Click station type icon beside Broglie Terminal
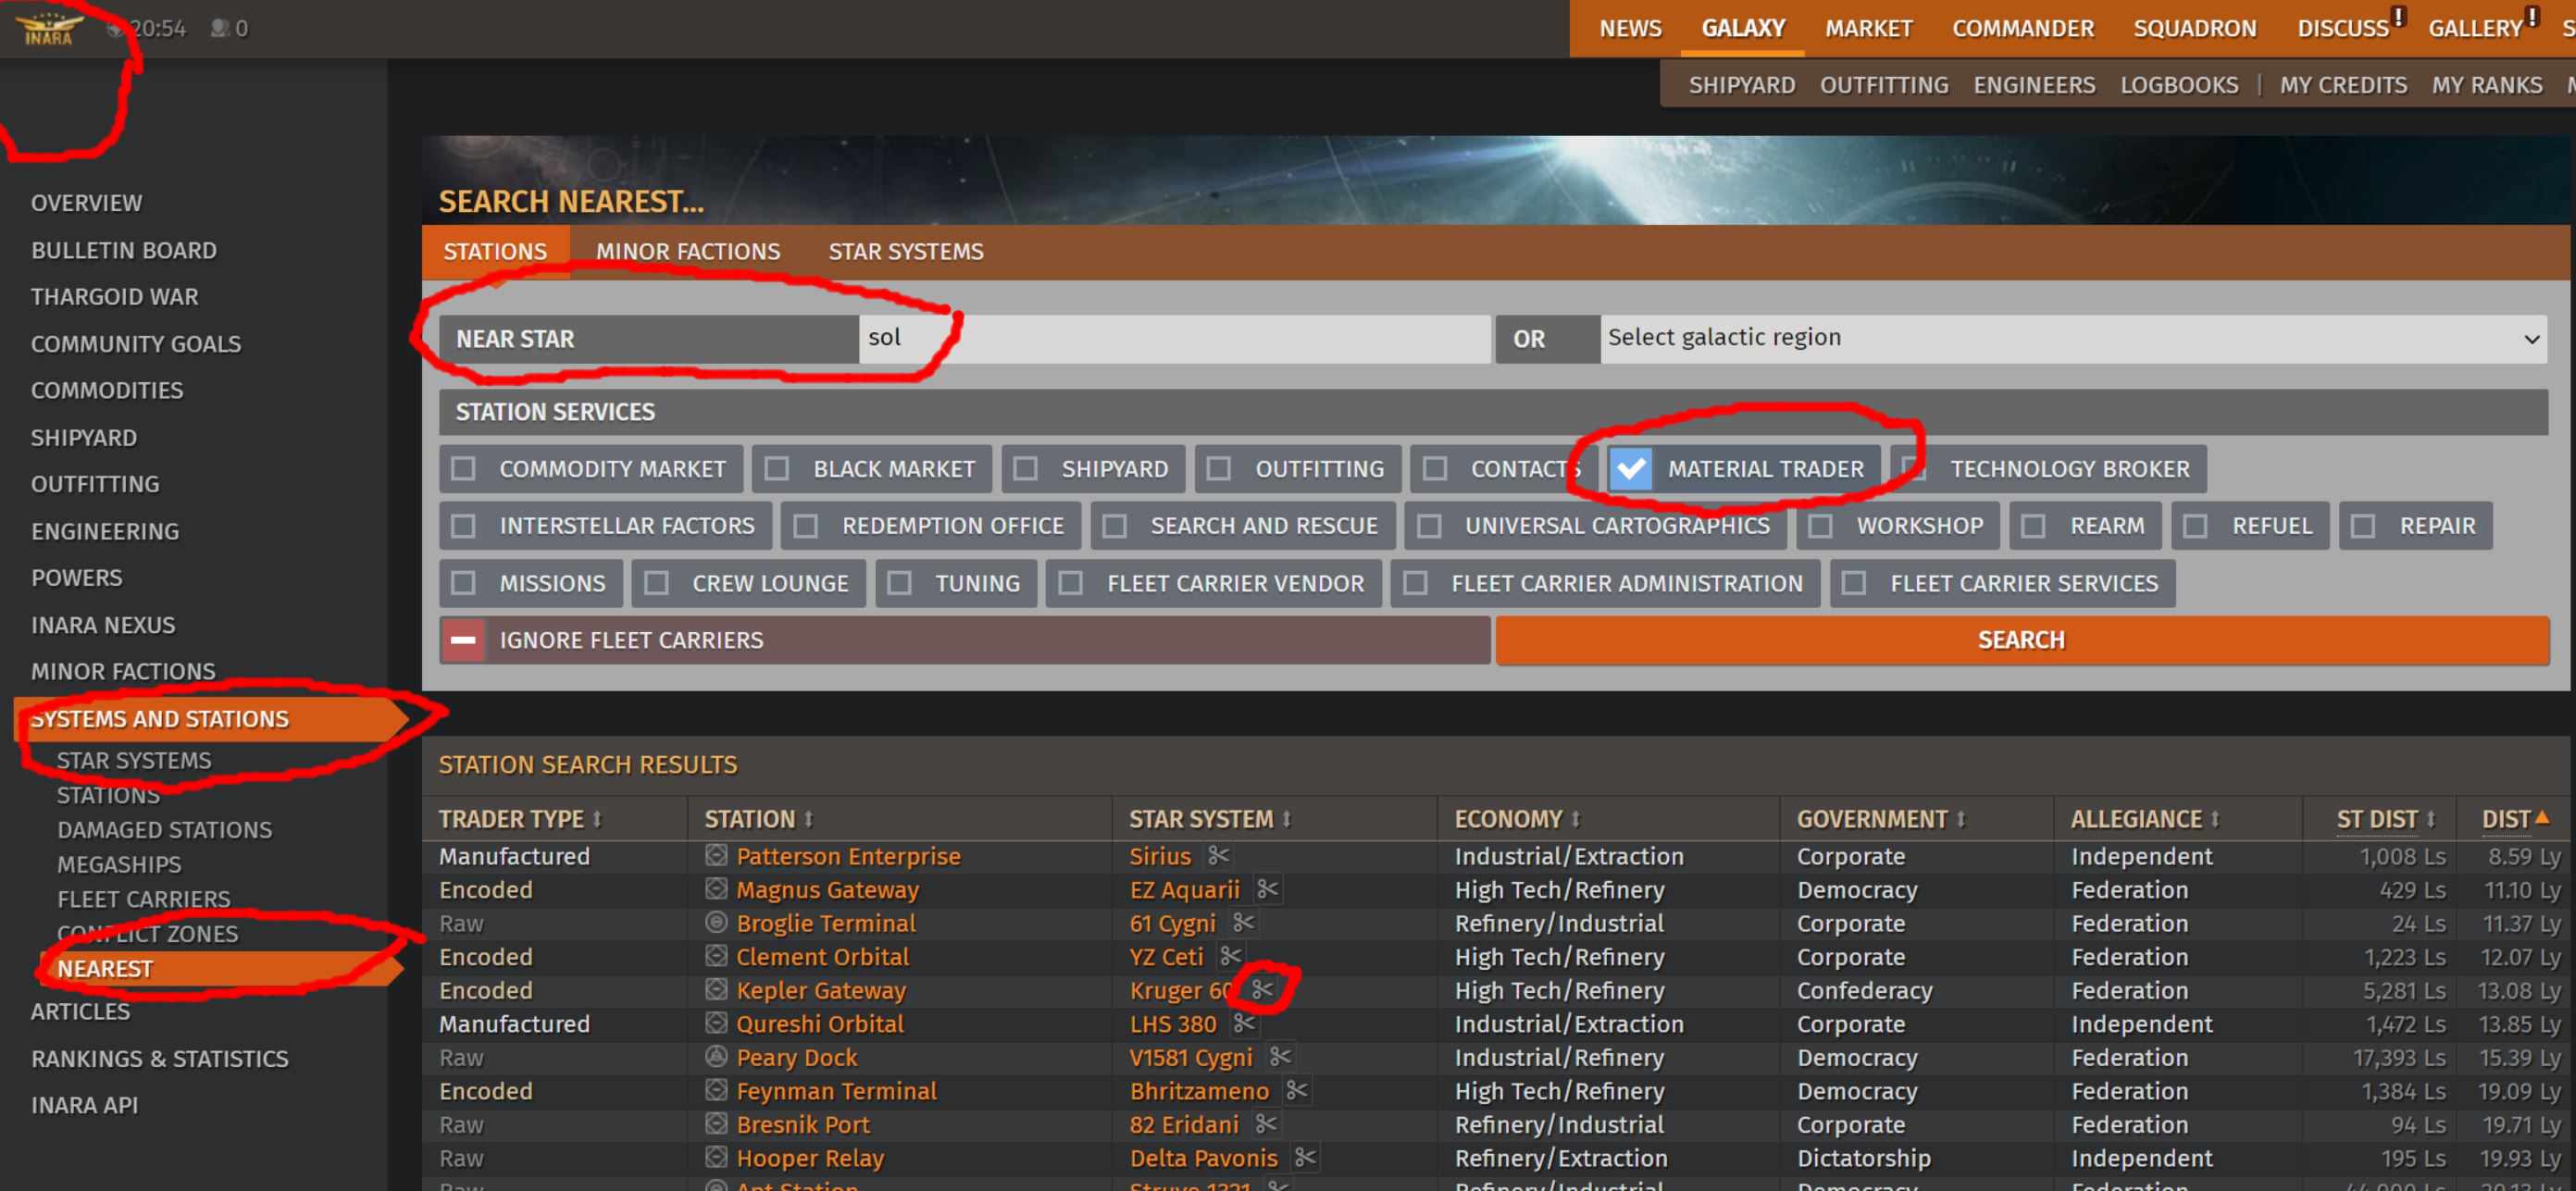Image resolution: width=2576 pixels, height=1191 pixels. pos(716,922)
